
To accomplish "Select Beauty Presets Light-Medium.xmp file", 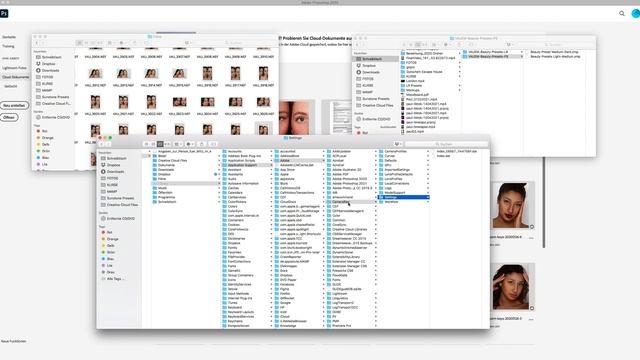I will (555, 56).
